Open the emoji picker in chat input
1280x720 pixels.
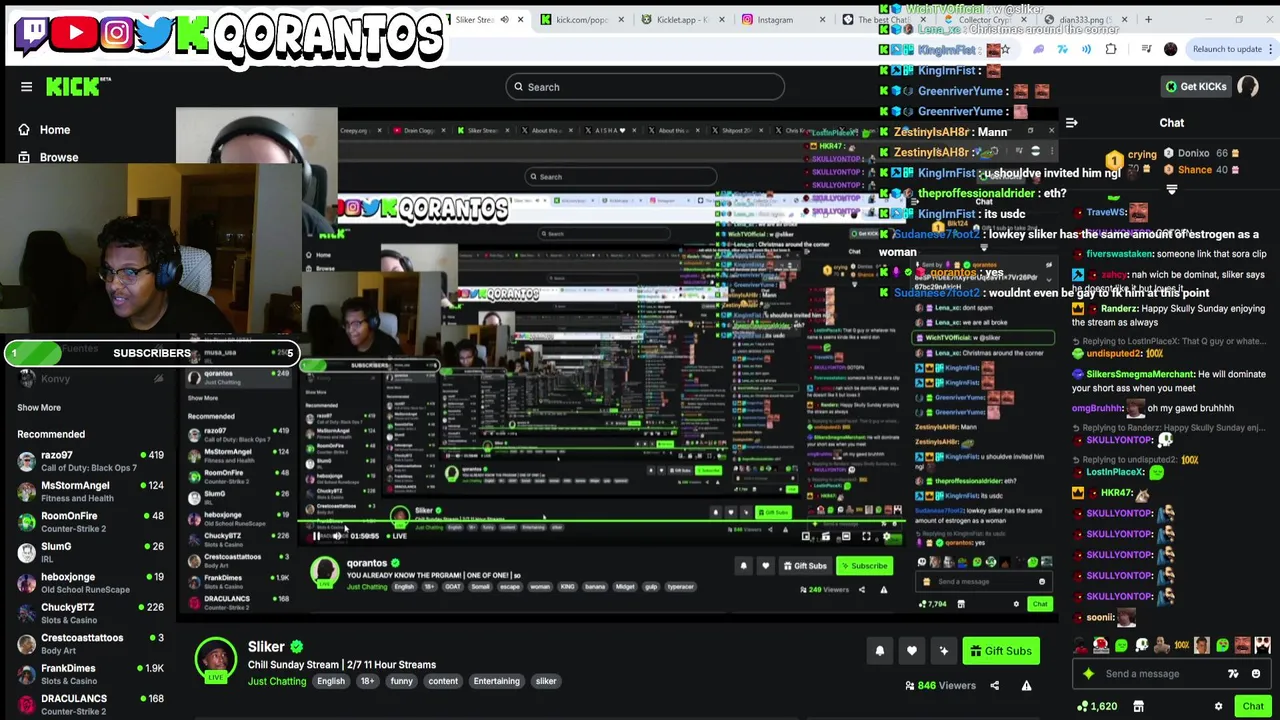coord(1256,674)
